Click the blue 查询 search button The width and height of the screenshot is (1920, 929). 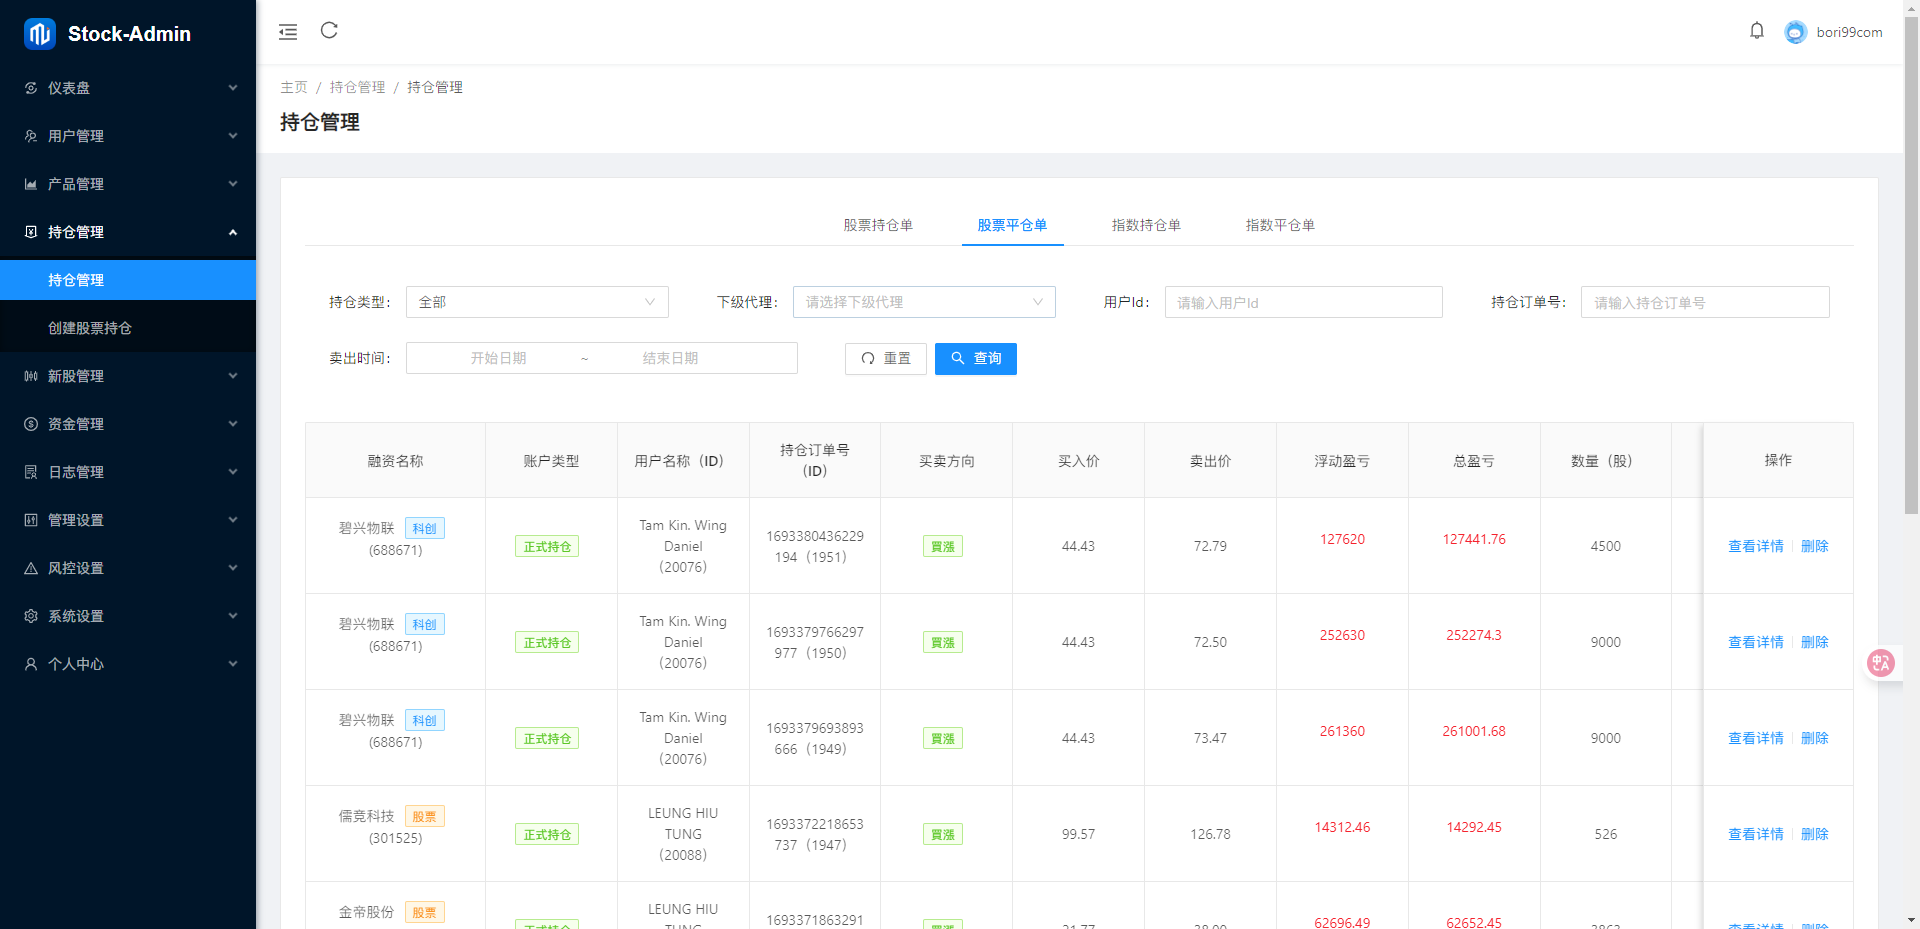point(976,358)
